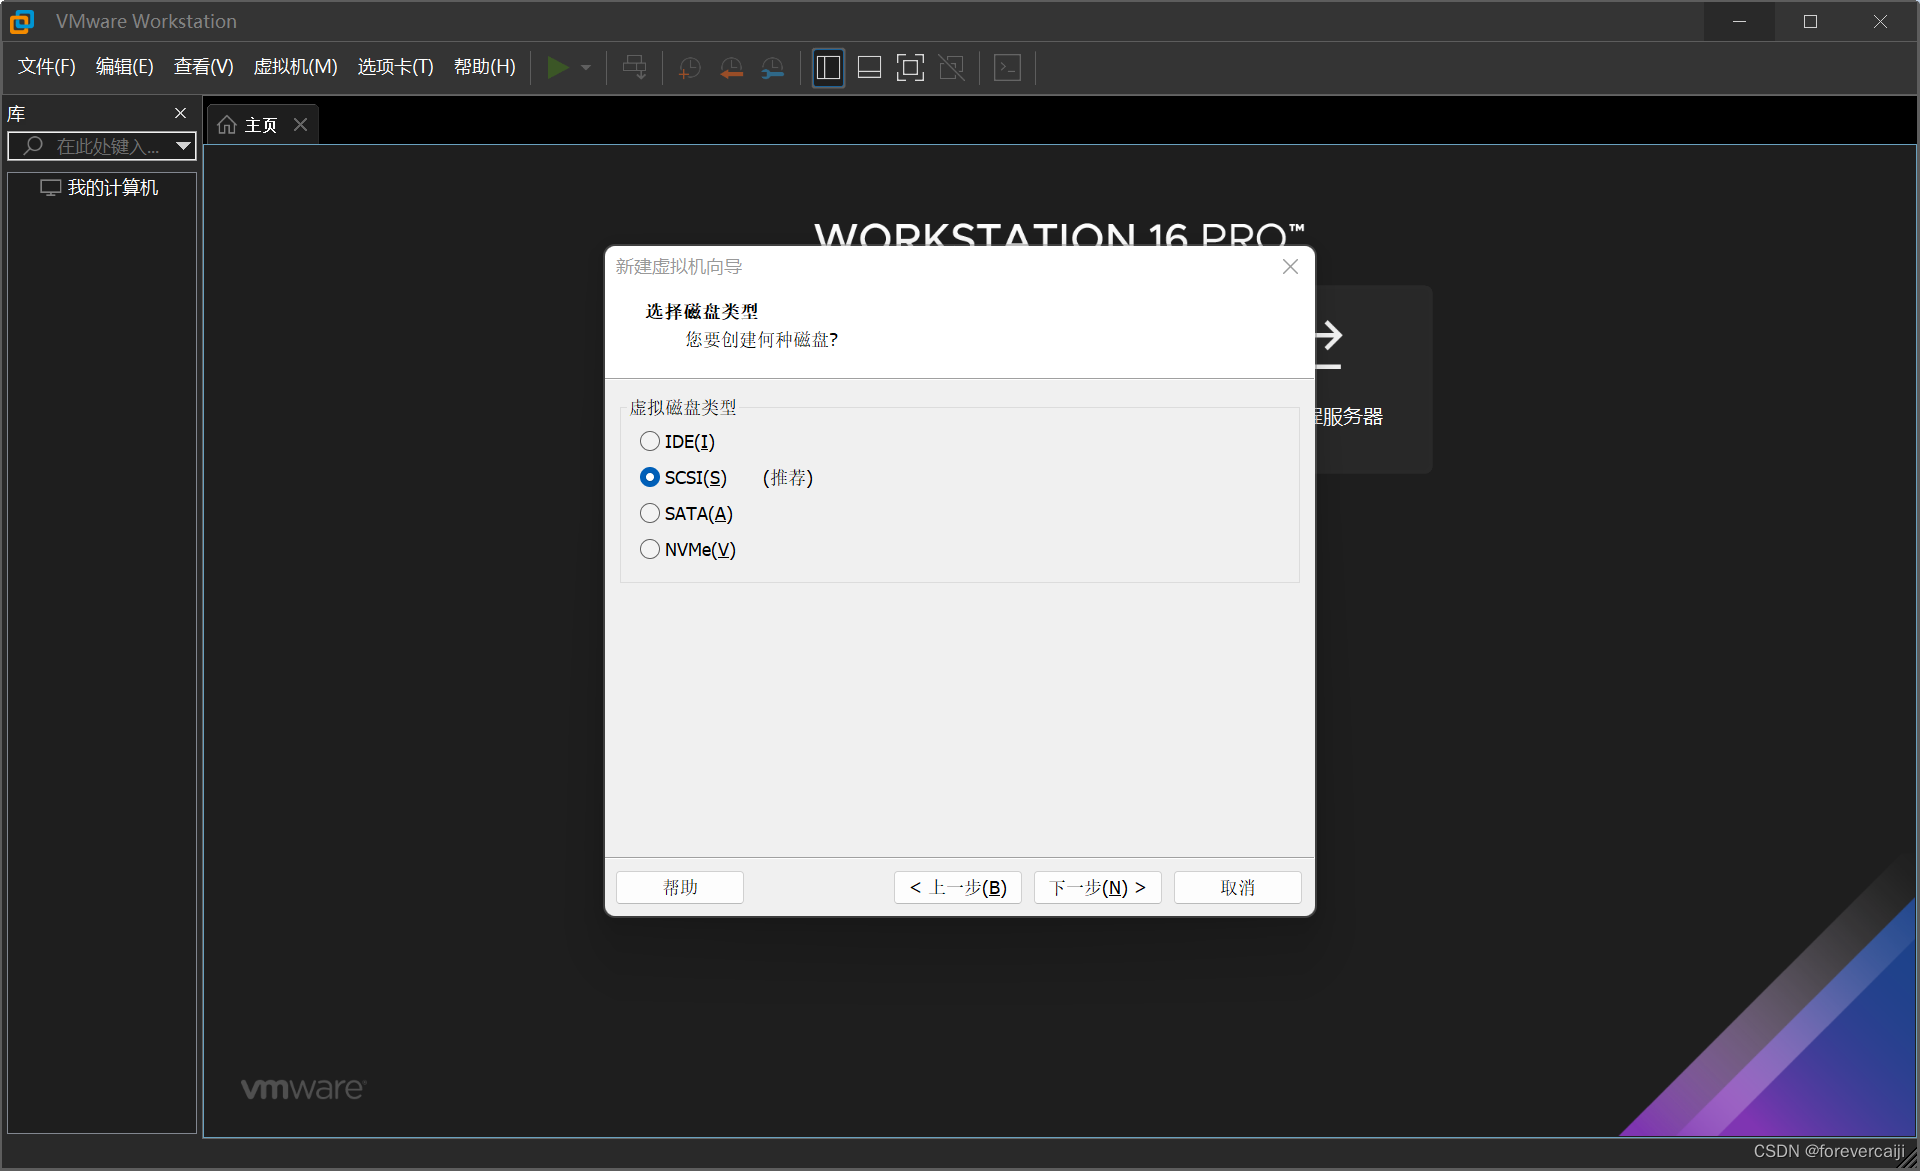
Task: Click the console view terminal icon
Action: point(1007,68)
